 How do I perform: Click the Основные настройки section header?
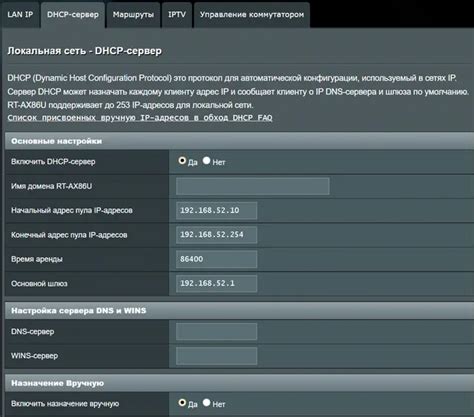pos(239,141)
